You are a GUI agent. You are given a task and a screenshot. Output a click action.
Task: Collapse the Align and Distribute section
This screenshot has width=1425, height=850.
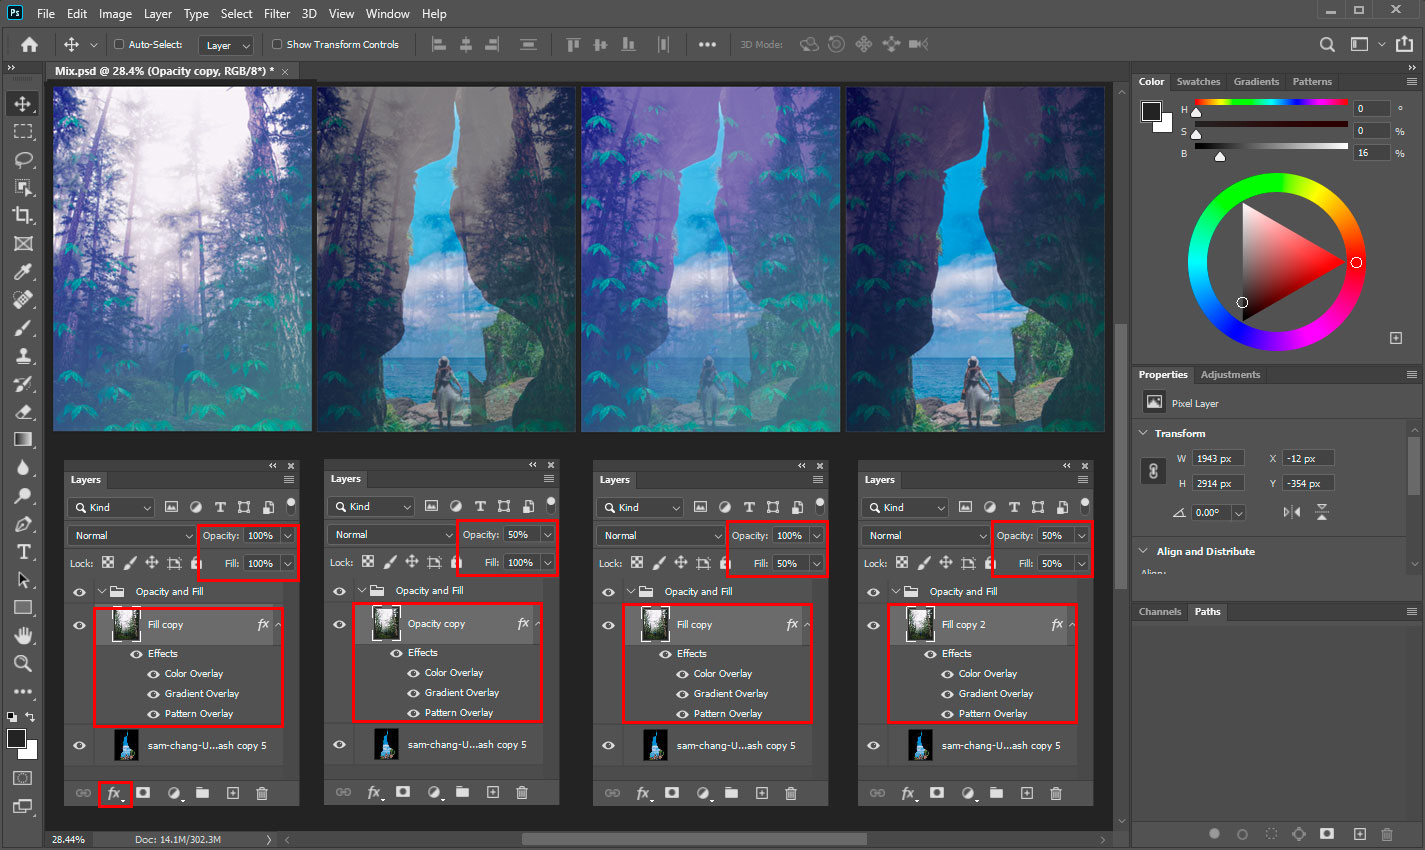click(x=1144, y=551)
